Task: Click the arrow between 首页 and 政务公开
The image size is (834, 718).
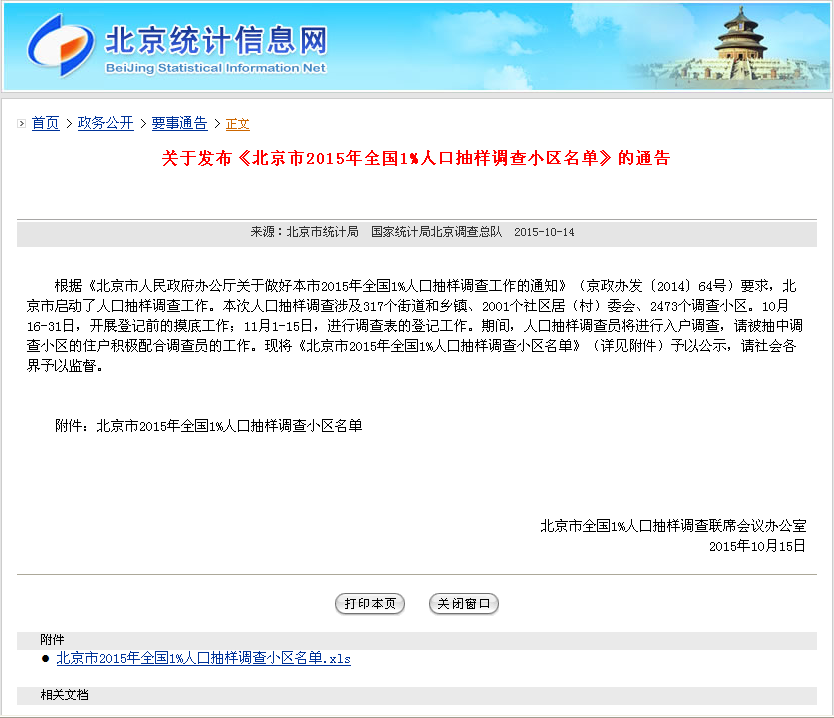Action: 69,123
